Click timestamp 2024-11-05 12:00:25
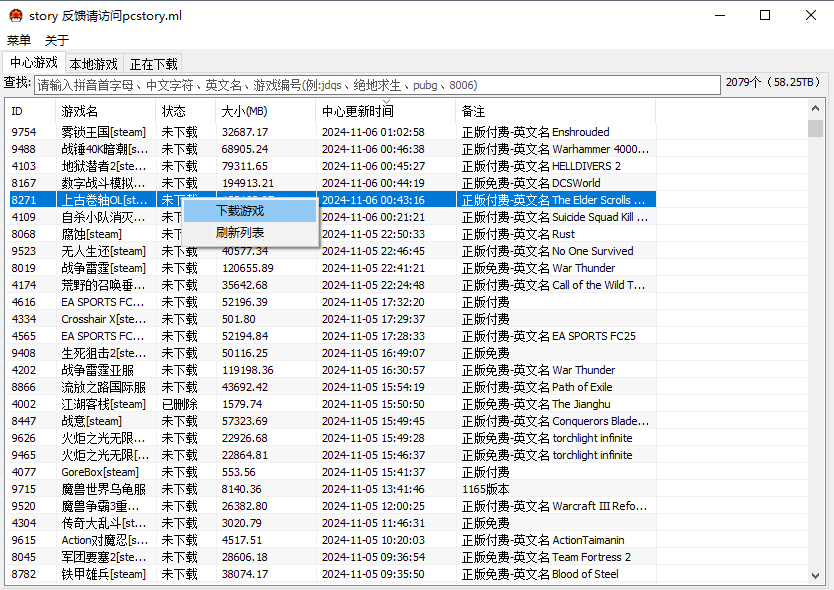The width and height of the screenshot is (834, 590). pyautogui.click(x=373, y=506)
